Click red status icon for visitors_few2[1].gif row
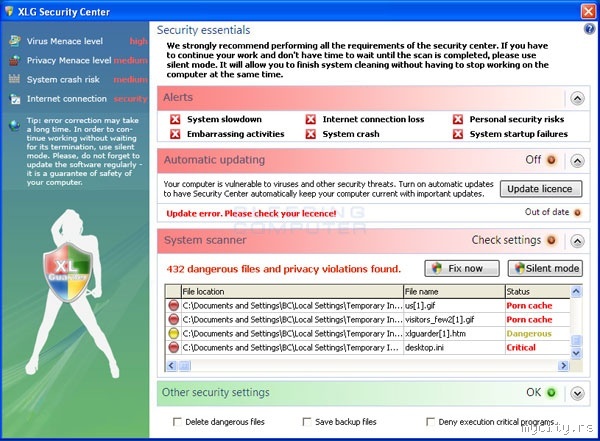This screenshot has width=600, height=441. 173,319
